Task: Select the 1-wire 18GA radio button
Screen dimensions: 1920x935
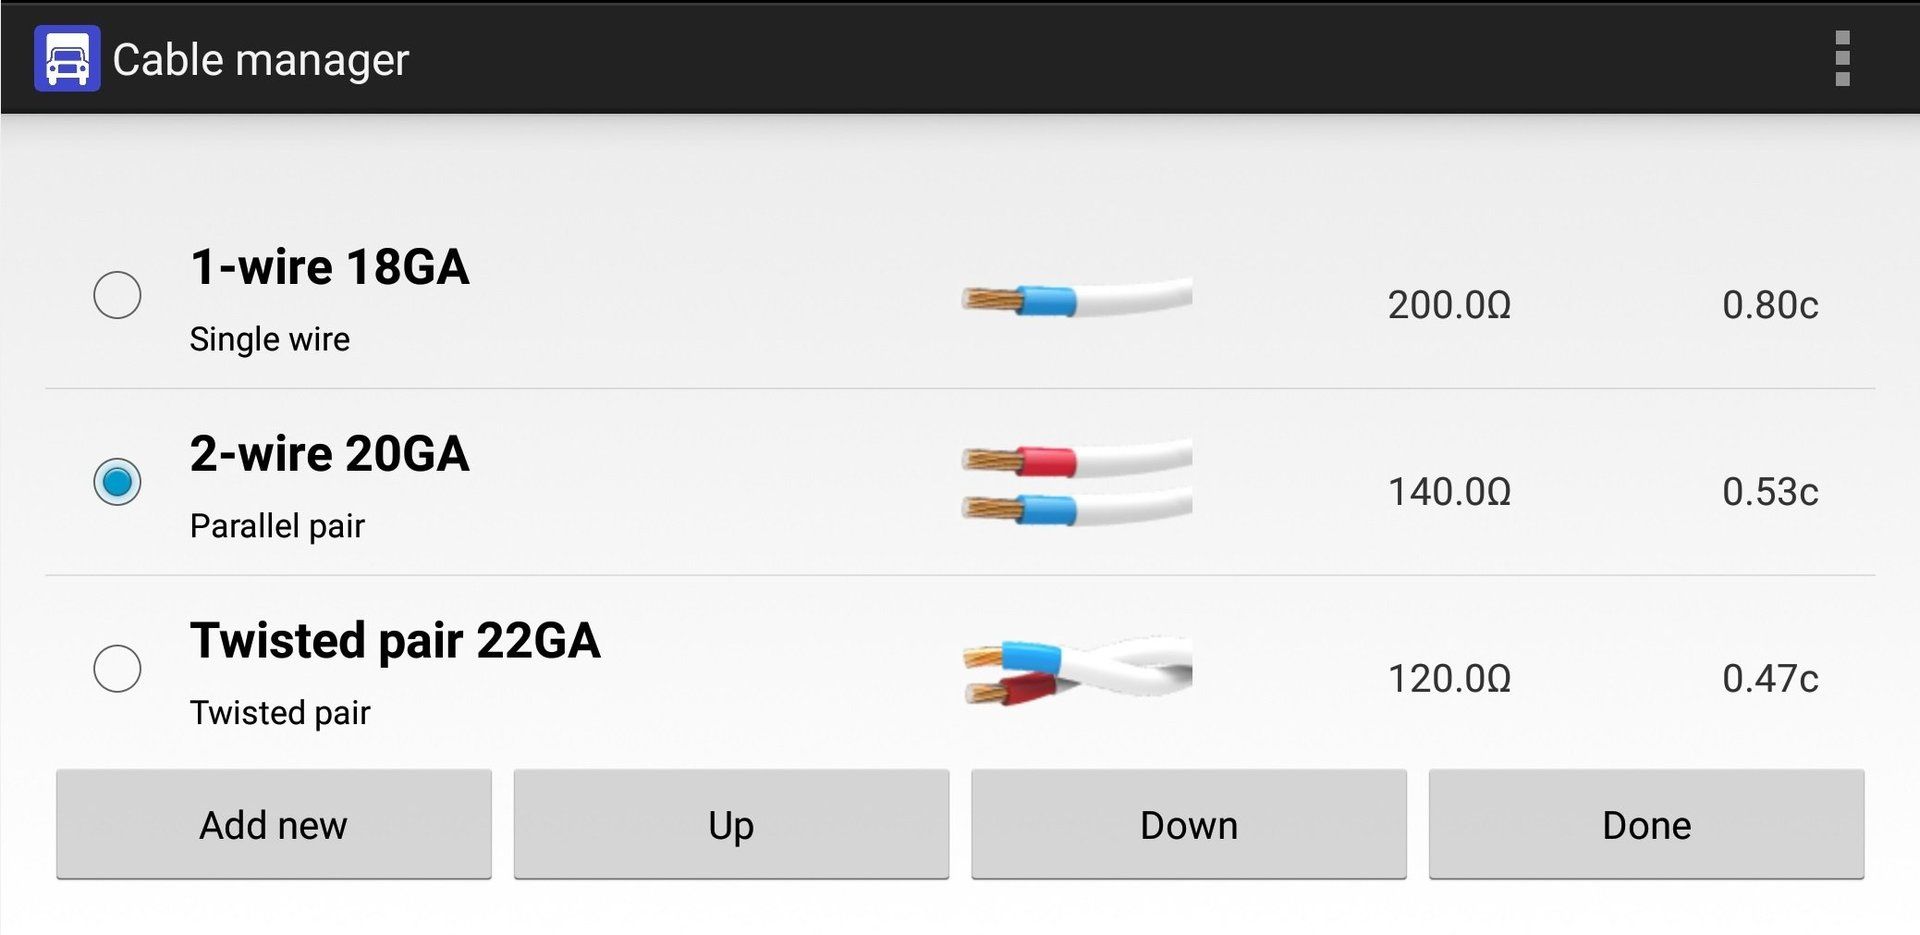Action: click(117, 295)
